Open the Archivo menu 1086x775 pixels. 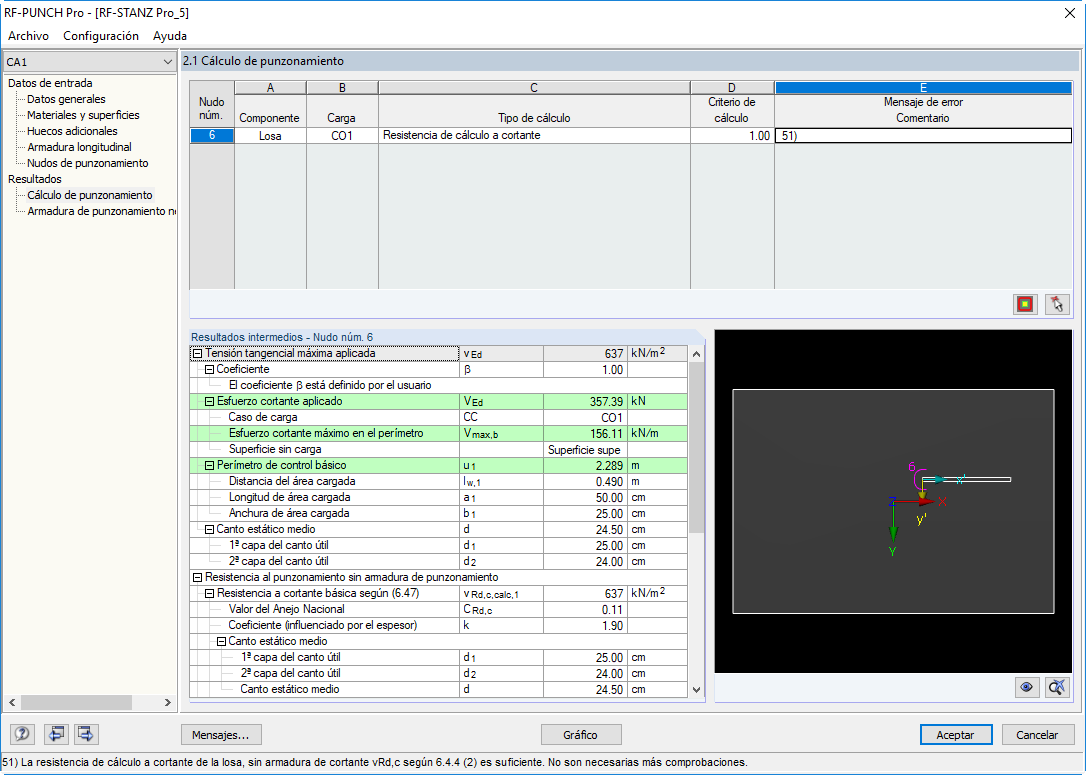tap(28, 36)
